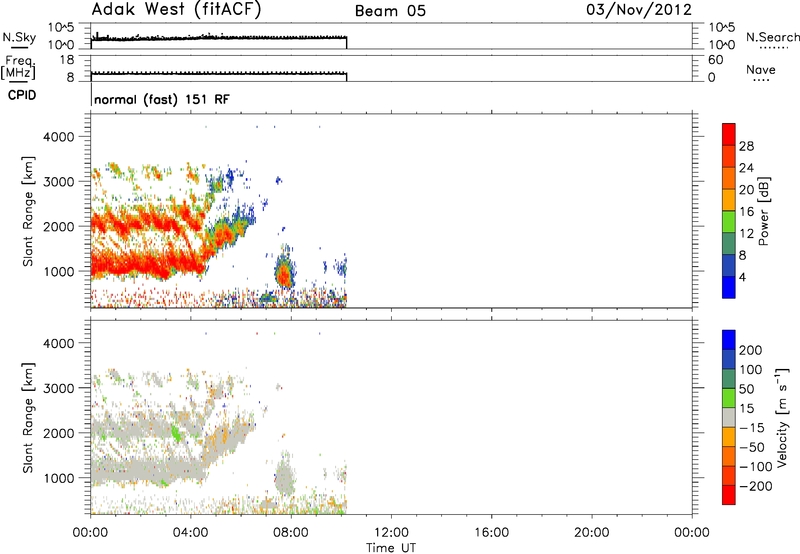
Task: Click the gray echo blob near 08:00 in the velocity panel
Action: point(284,479)
